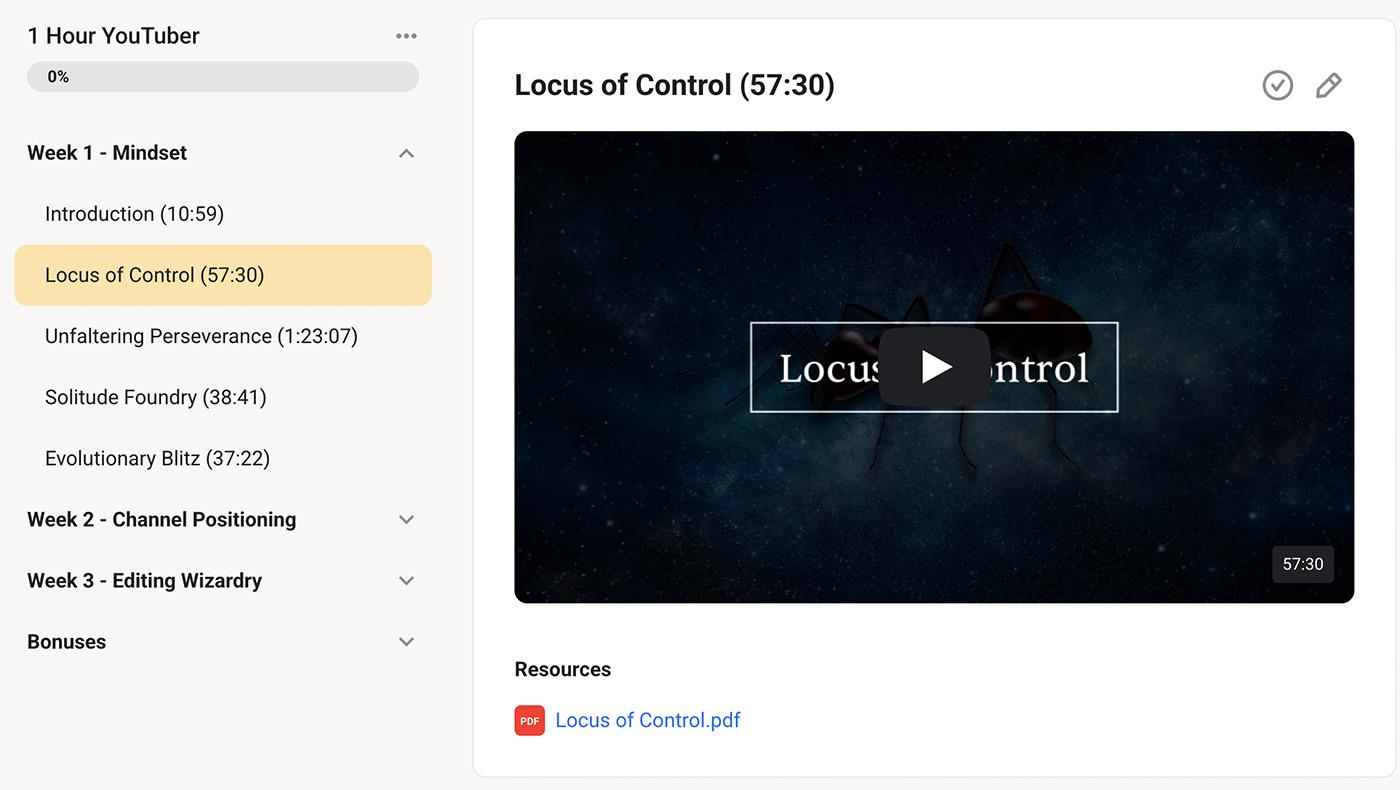Play the Locus of Control video
Viewport: 1400px width, 790px height.
[x=934, y=367]
